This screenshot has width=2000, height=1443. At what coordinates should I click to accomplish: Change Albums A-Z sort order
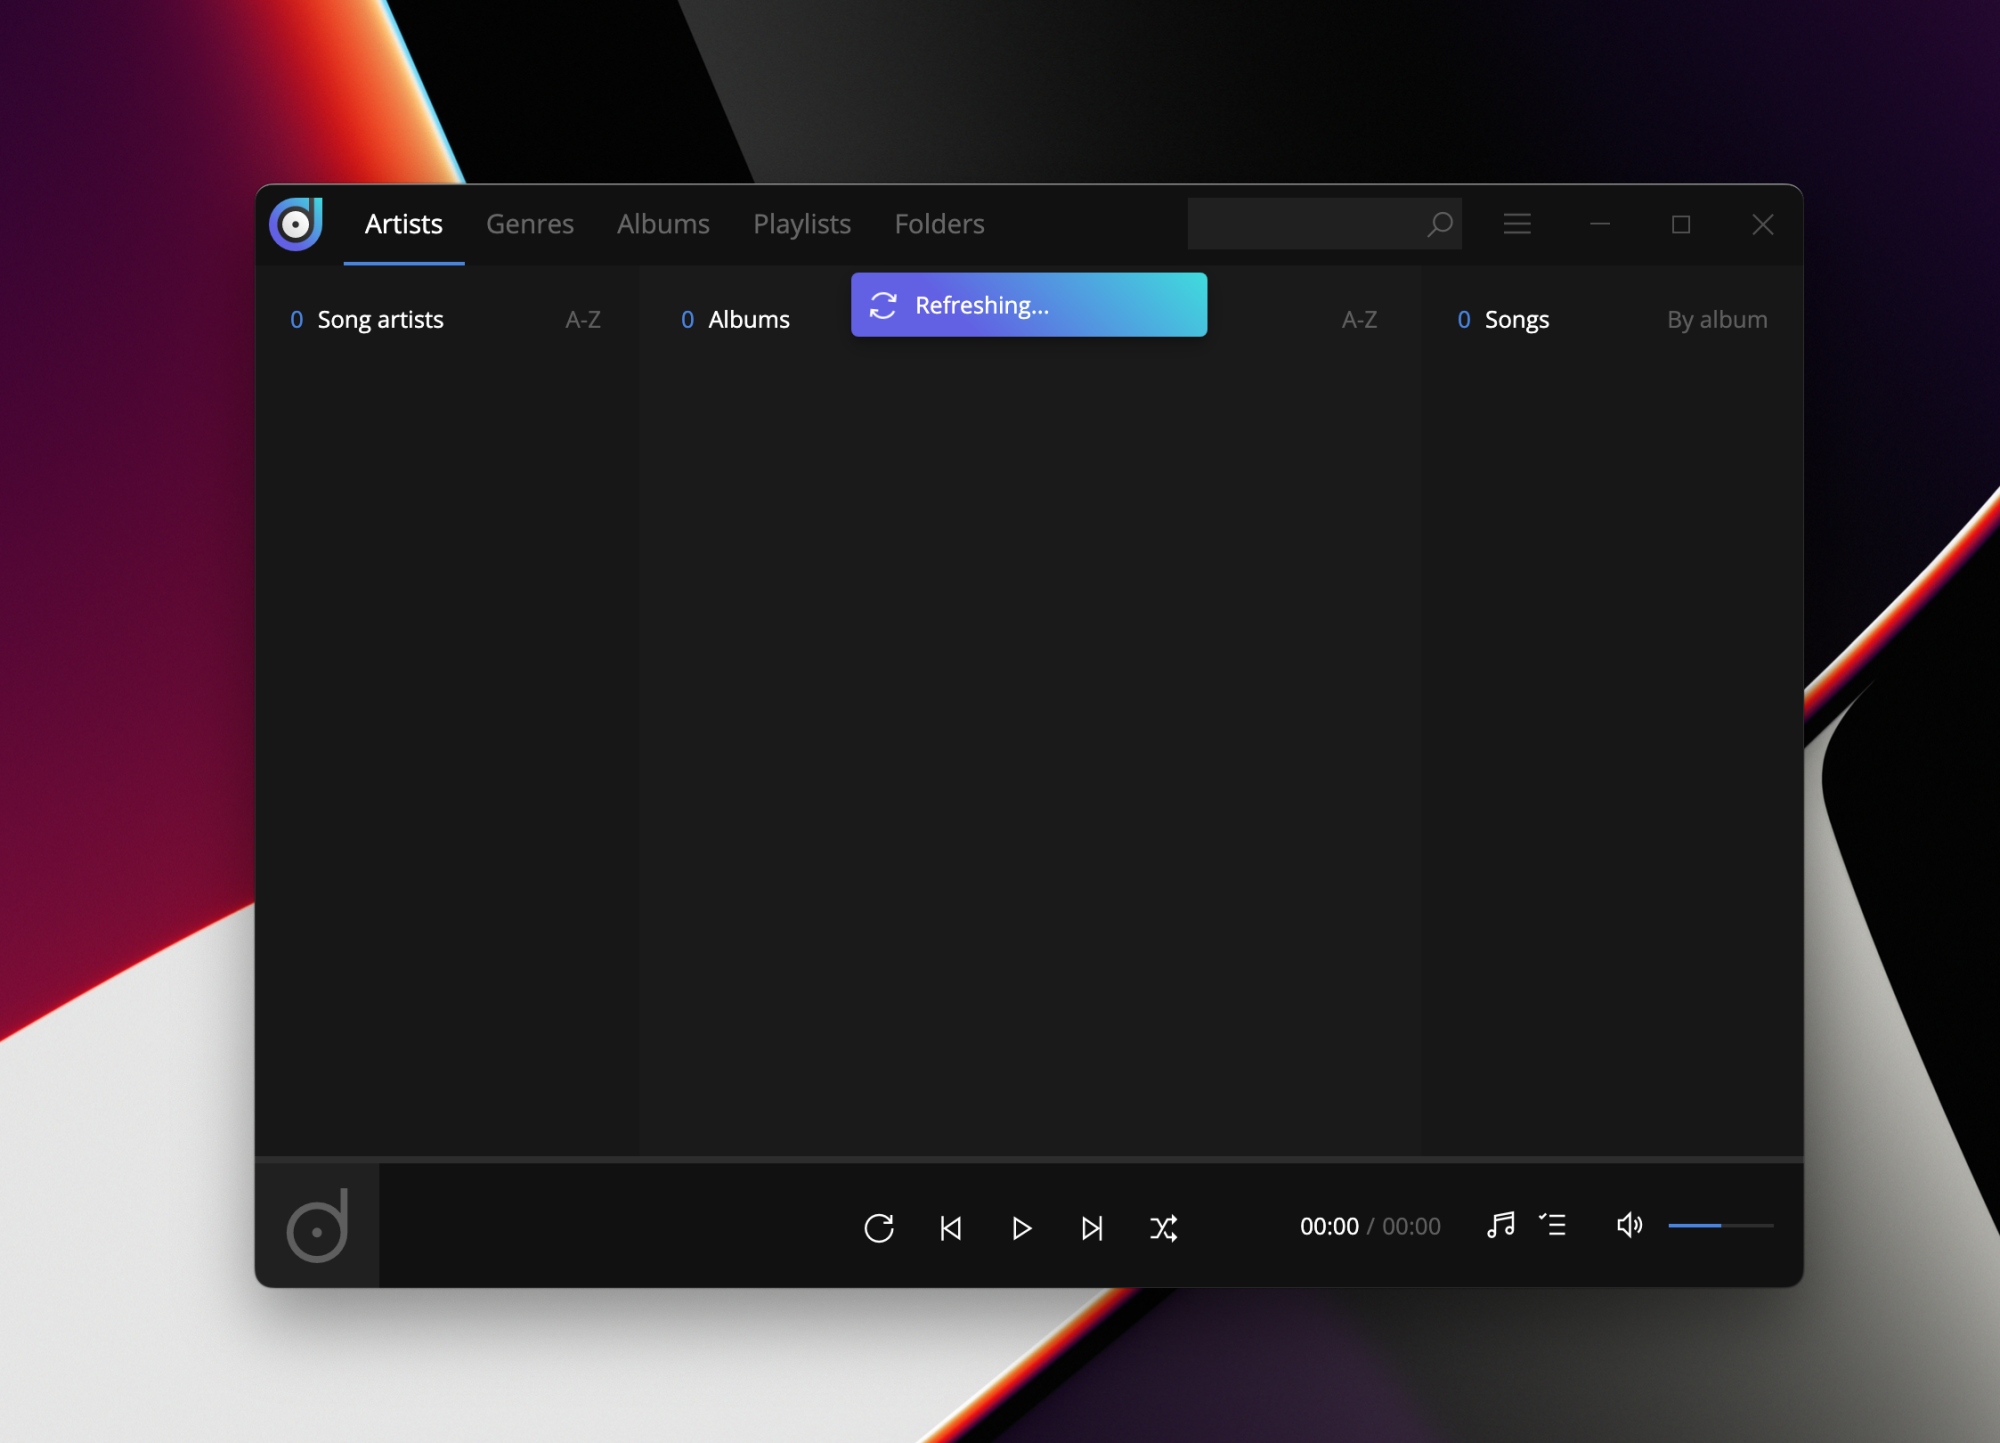[1359, 320]
